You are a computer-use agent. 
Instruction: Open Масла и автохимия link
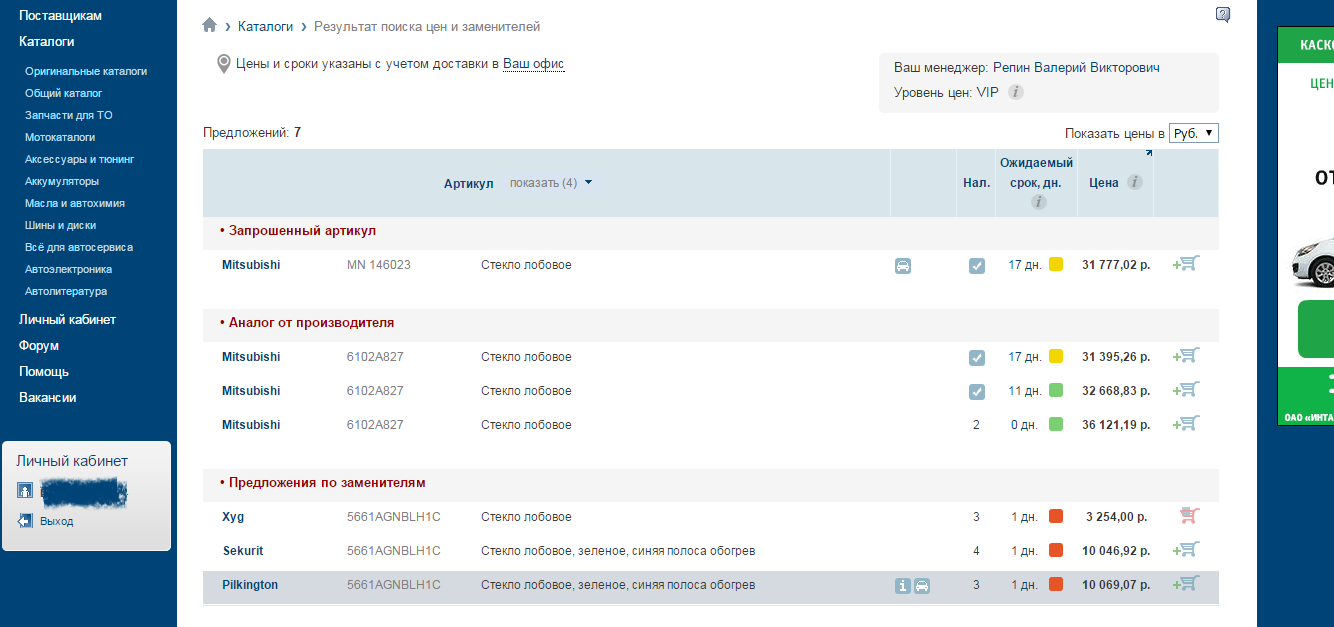pos(75,203)
